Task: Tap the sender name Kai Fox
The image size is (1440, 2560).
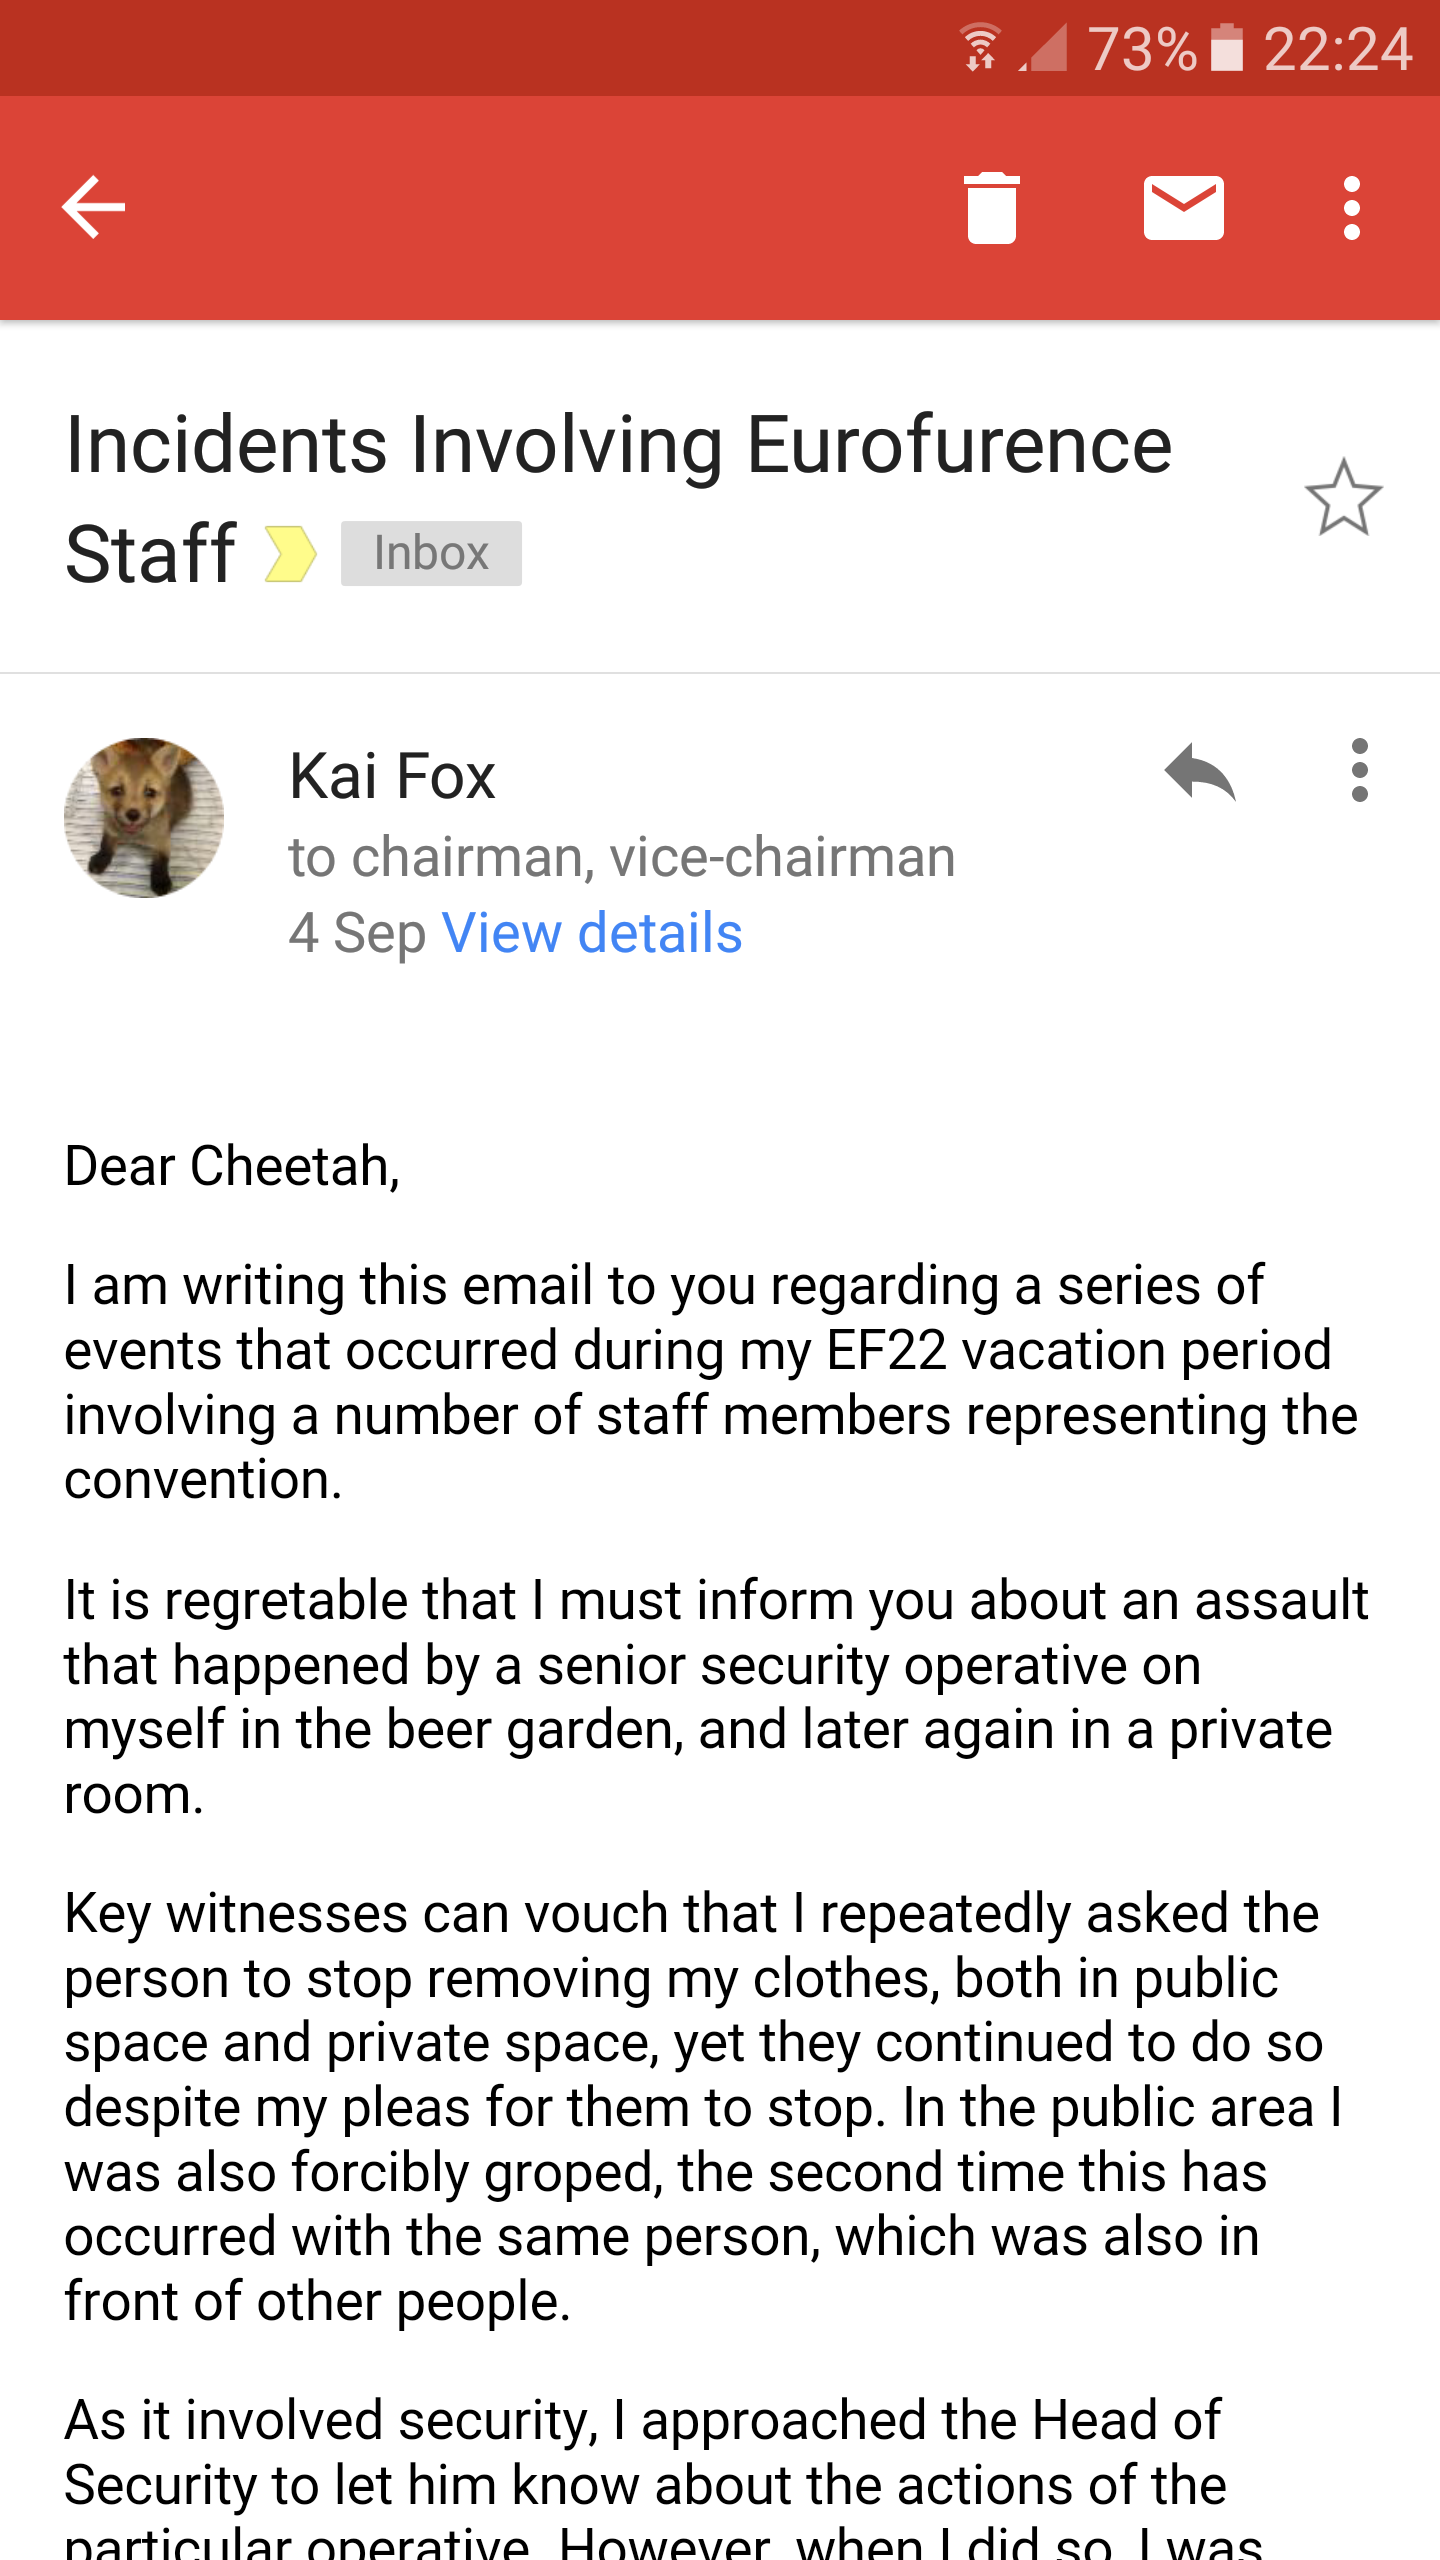Action: (x=392, y=777)
